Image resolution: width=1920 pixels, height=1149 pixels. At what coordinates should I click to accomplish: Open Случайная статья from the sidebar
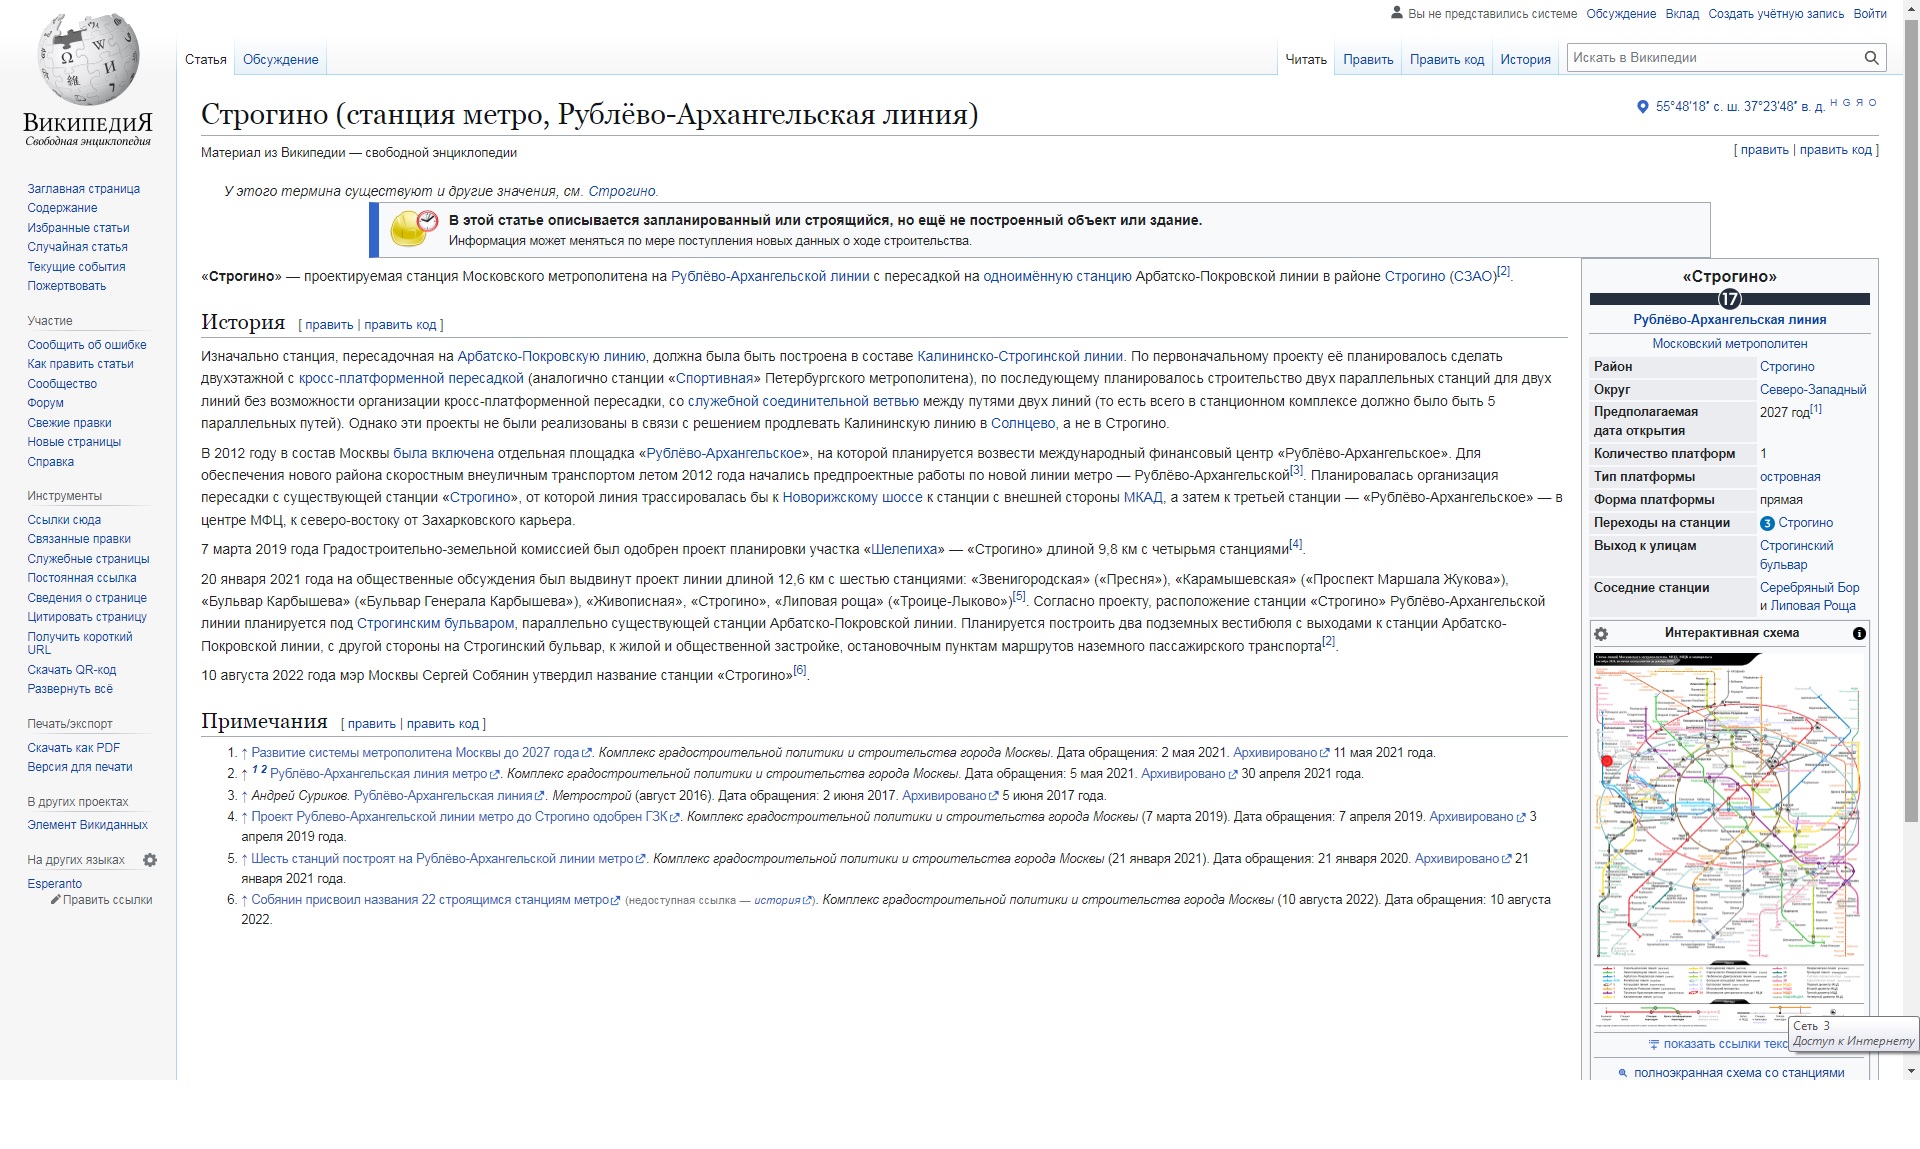tap(77, 247)
